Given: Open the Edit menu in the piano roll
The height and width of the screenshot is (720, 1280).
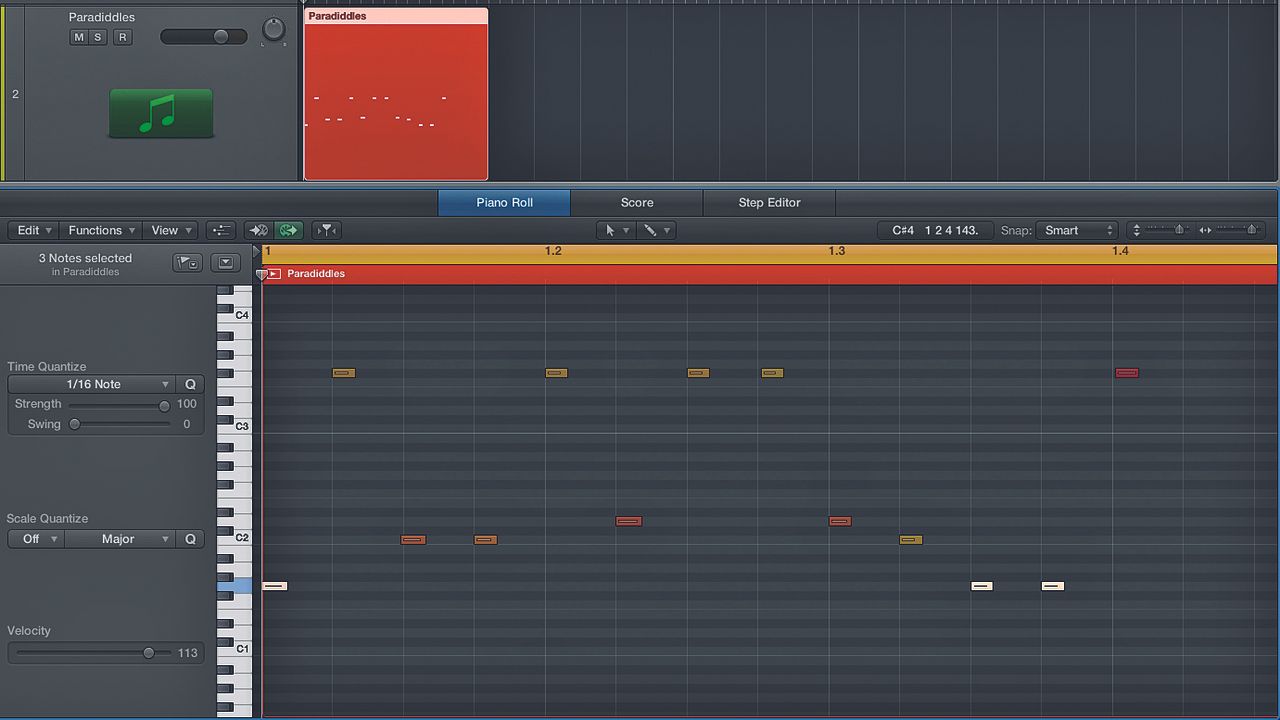Looking at the screenshot, I should pos(35,230).
